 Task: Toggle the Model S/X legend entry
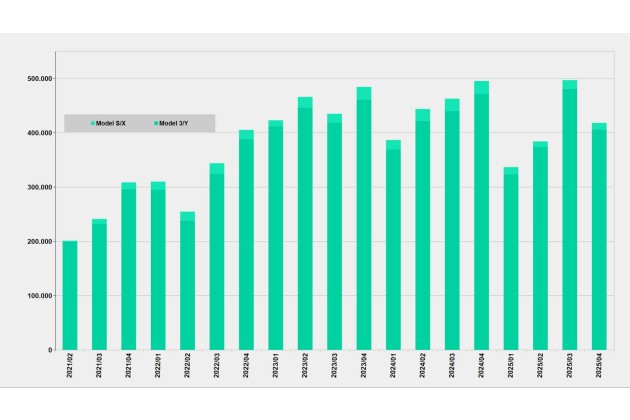[x=110, y=123]
